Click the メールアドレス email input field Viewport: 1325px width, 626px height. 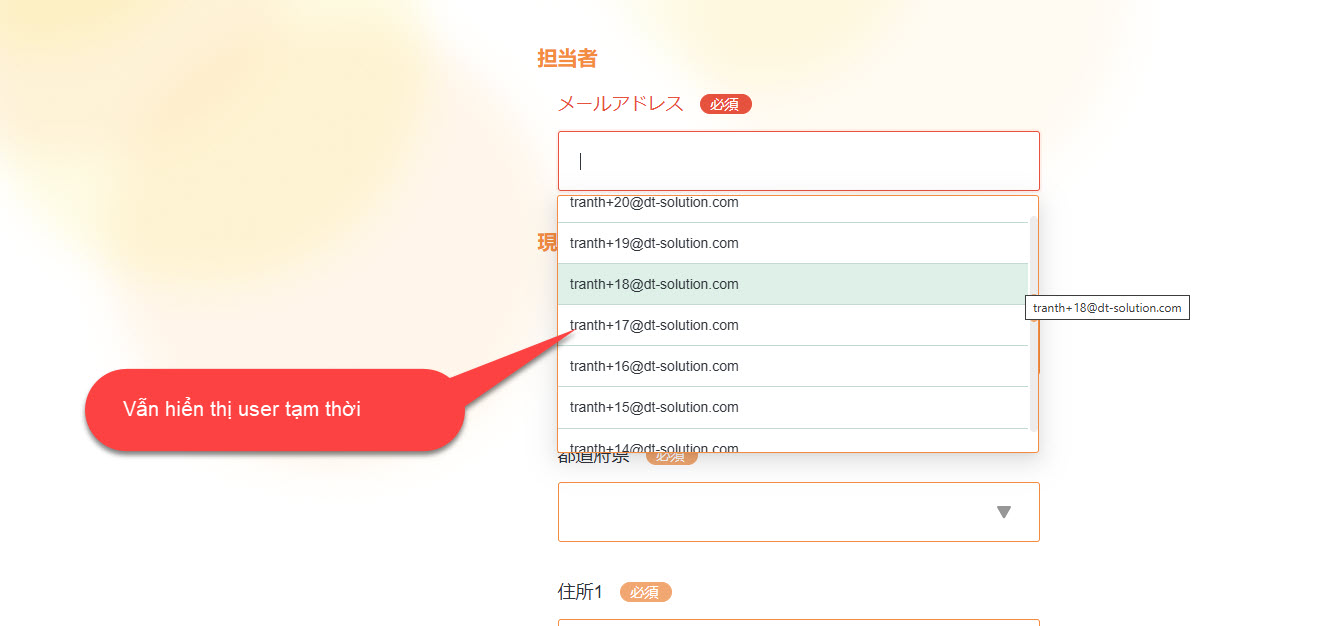click(798, 161)
